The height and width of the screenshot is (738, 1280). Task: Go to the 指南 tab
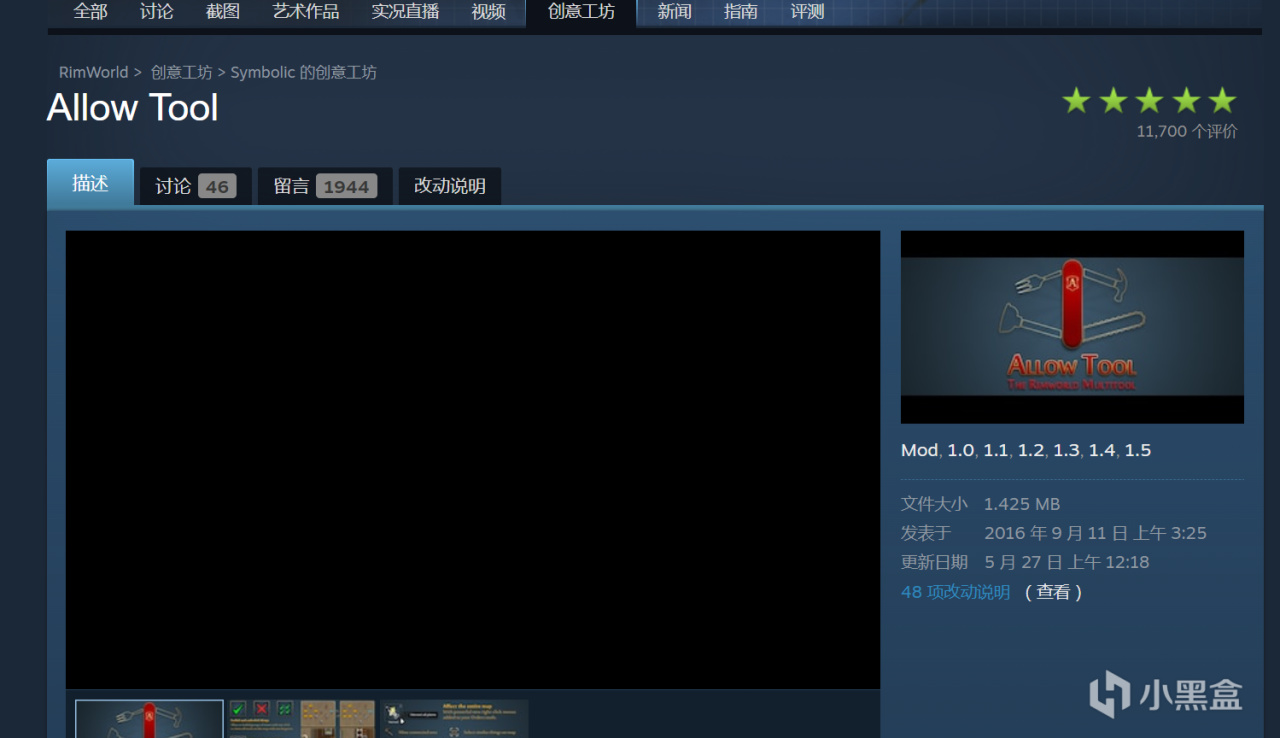point(740,12)
